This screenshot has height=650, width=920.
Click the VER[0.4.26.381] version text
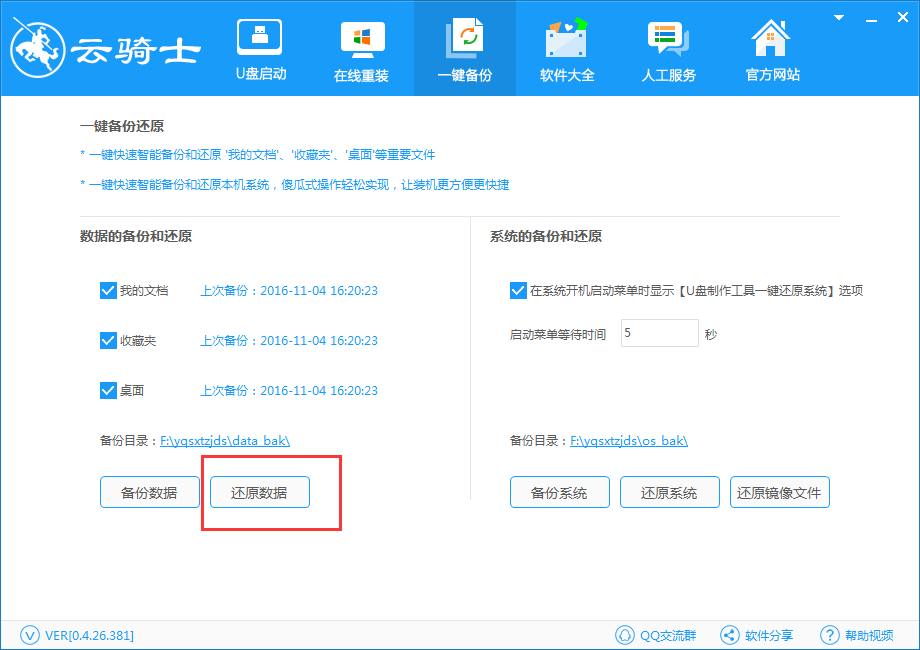click(89, 635)
